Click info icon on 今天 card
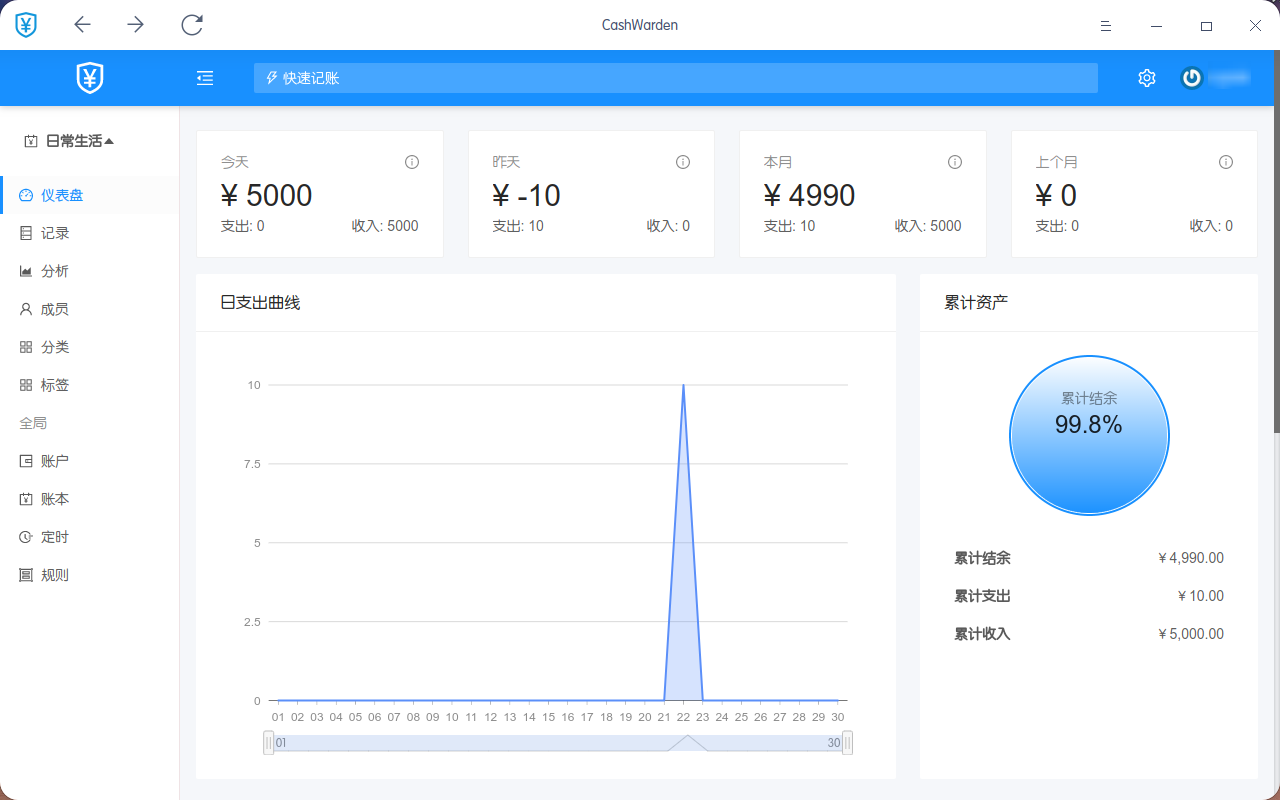Viewport: 1280px width, 800px height. coord(412,162)
